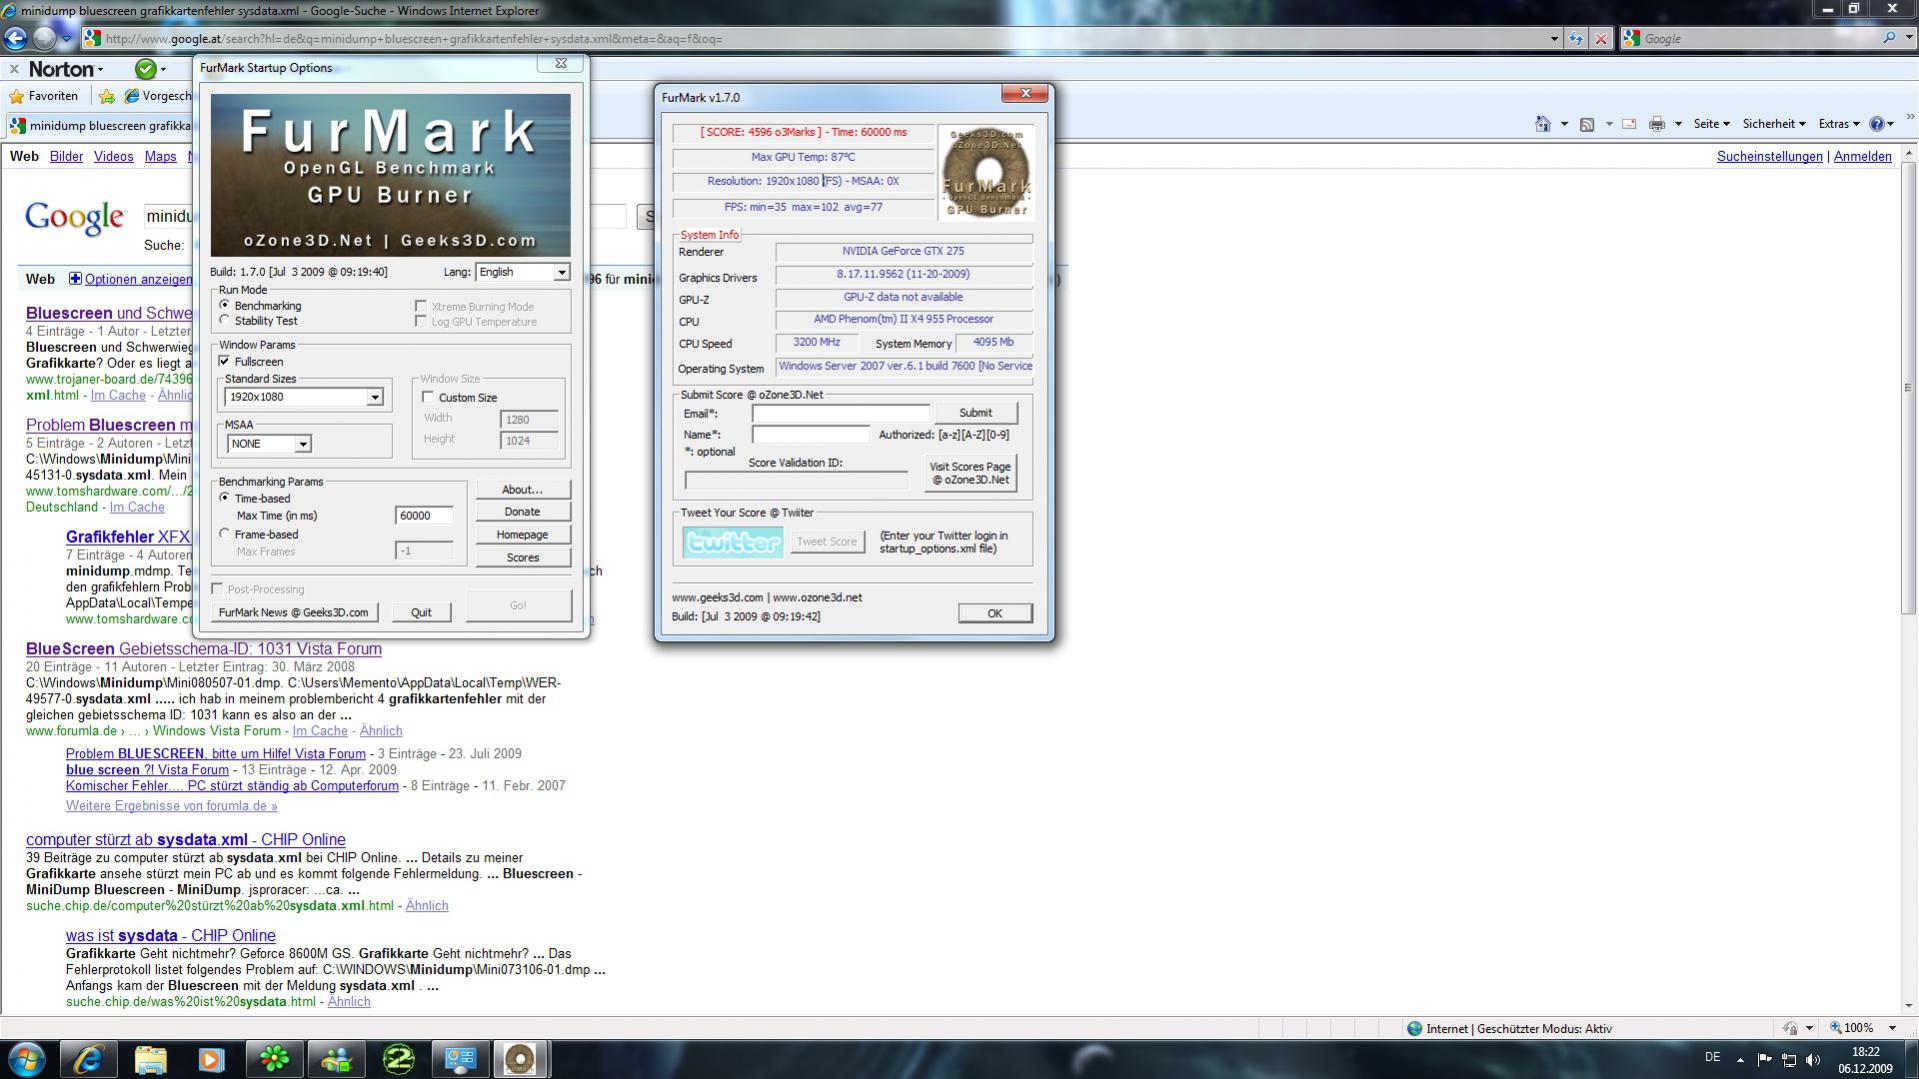Image resolution: width=1919 pixels, height=1079 pixels.
Task: Click the Action Center flag tray icon
Action: pyautogui.click(x=1764, y=1060)
